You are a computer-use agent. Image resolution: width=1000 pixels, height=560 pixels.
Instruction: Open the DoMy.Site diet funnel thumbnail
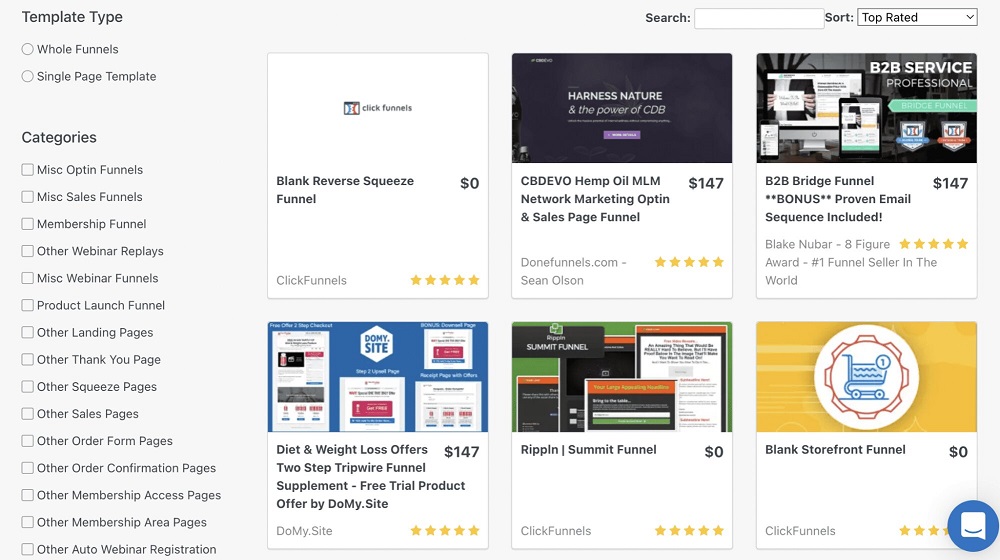click(378, 377)
